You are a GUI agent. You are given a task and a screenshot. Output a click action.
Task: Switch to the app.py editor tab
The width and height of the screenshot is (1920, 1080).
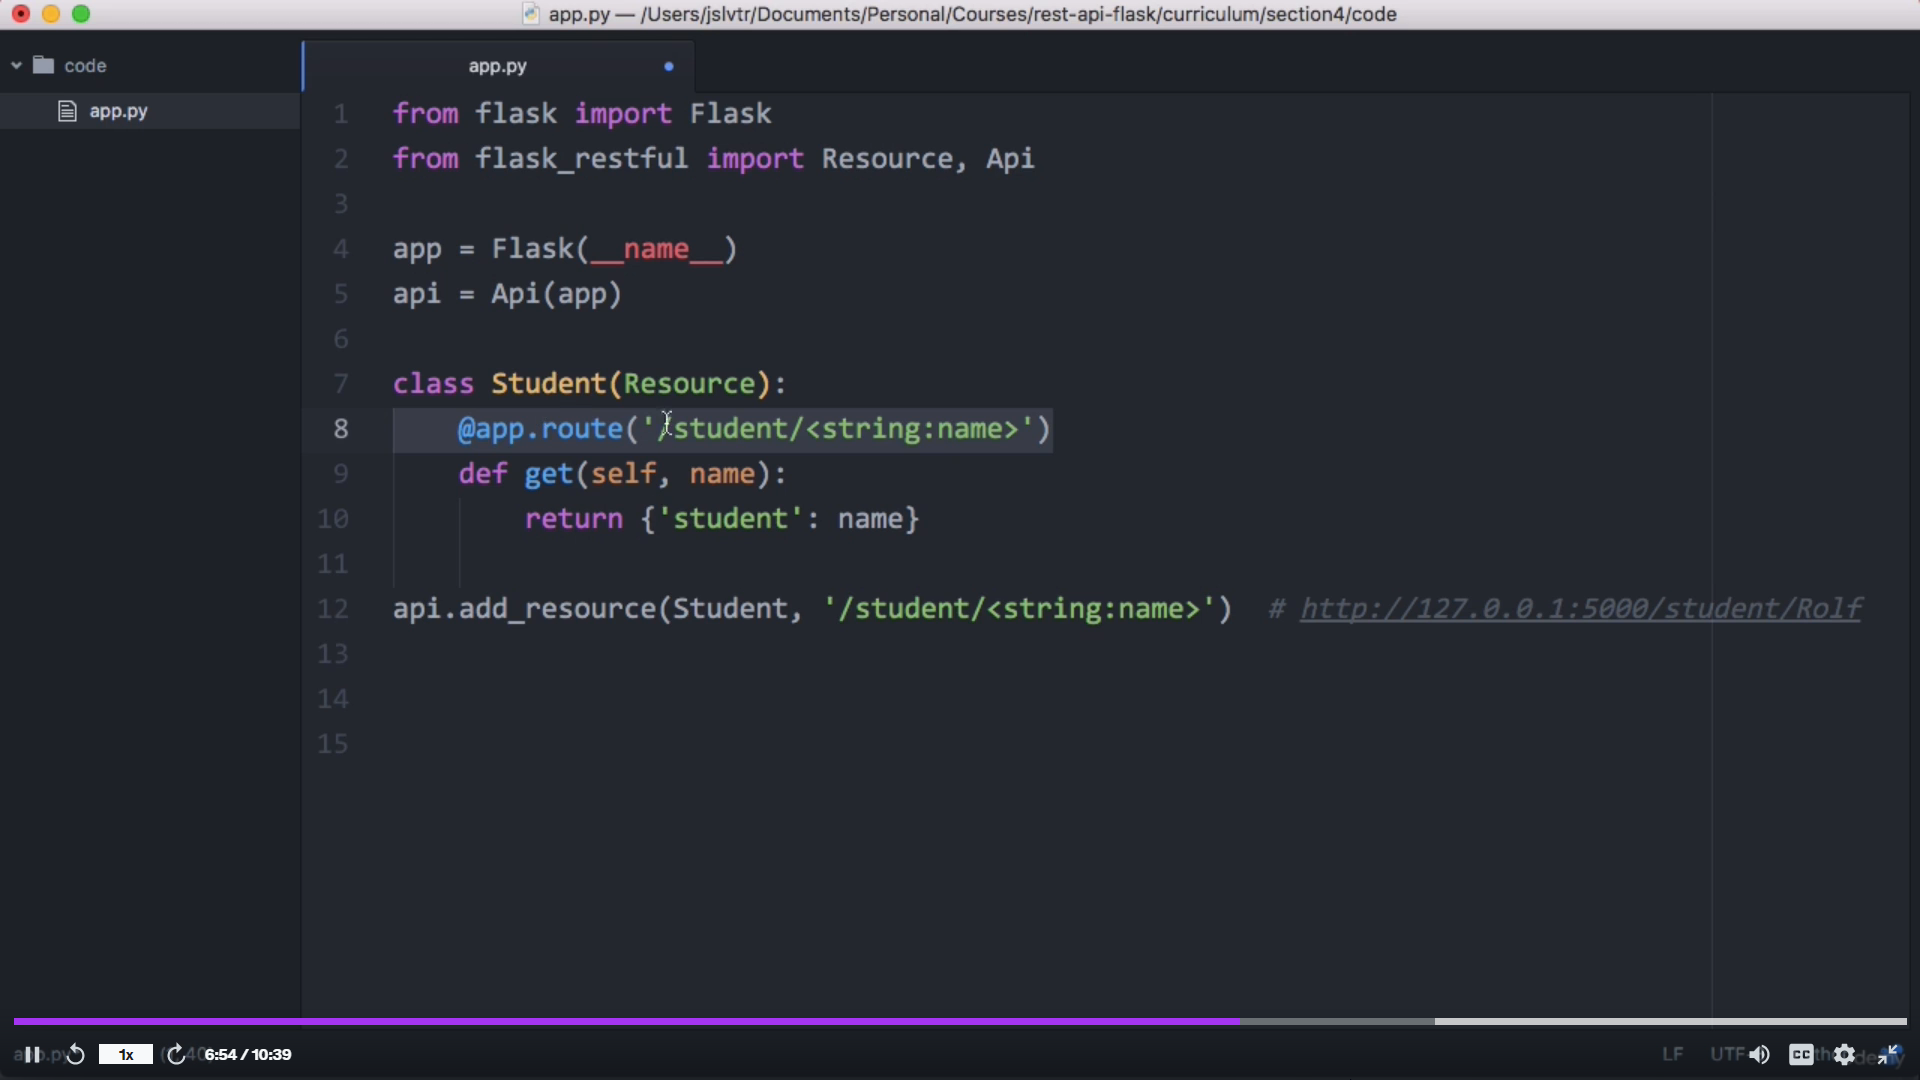click(497, 66)
